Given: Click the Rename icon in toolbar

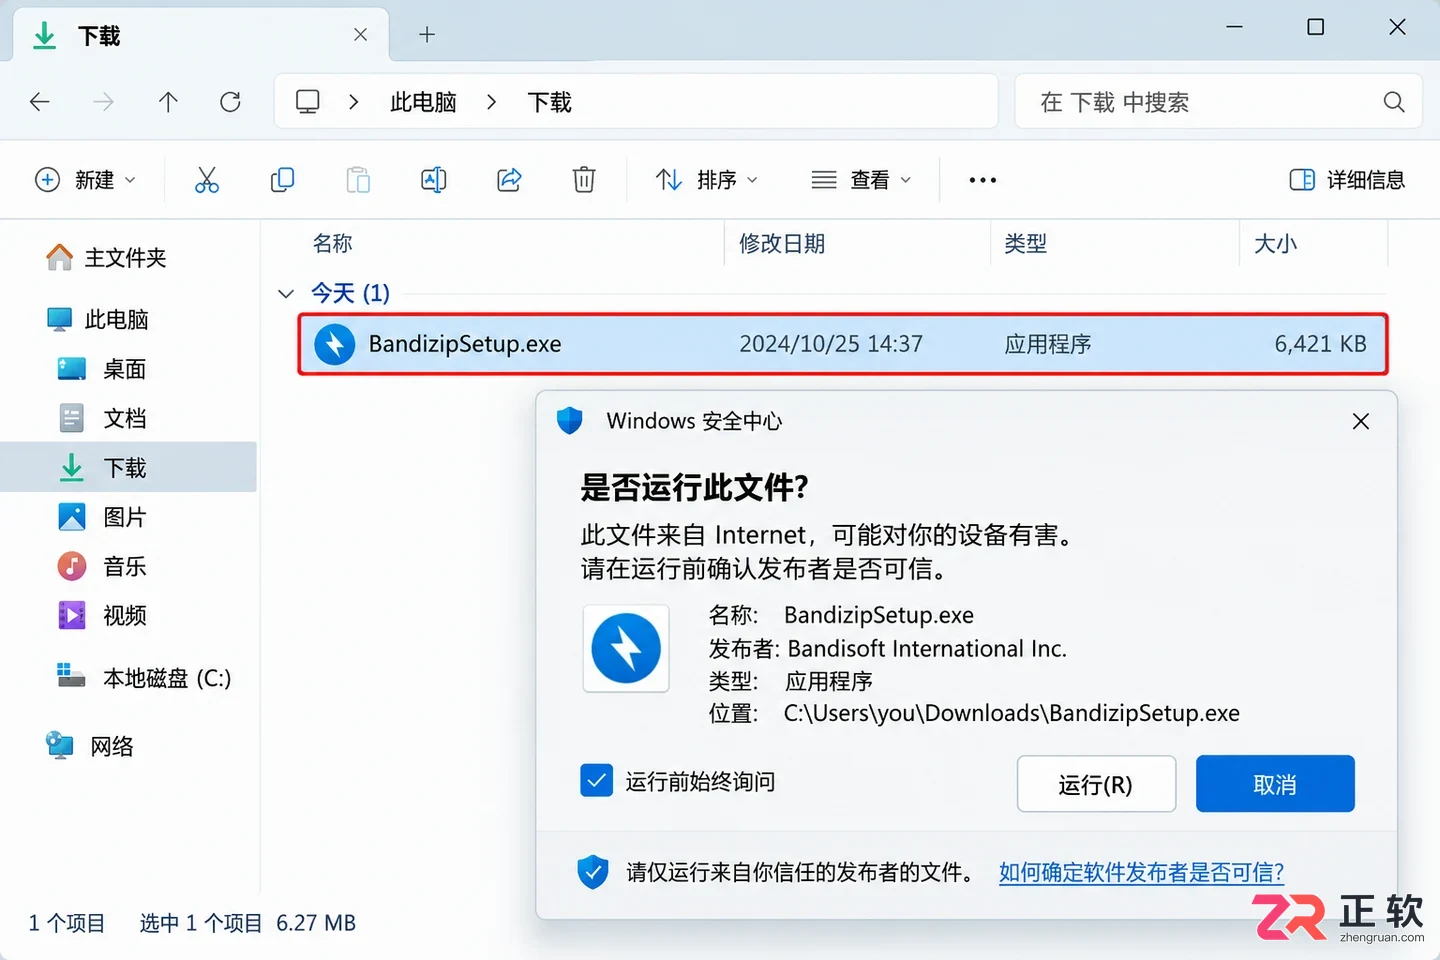Looking at the screenshot, I should coord(434,180).
